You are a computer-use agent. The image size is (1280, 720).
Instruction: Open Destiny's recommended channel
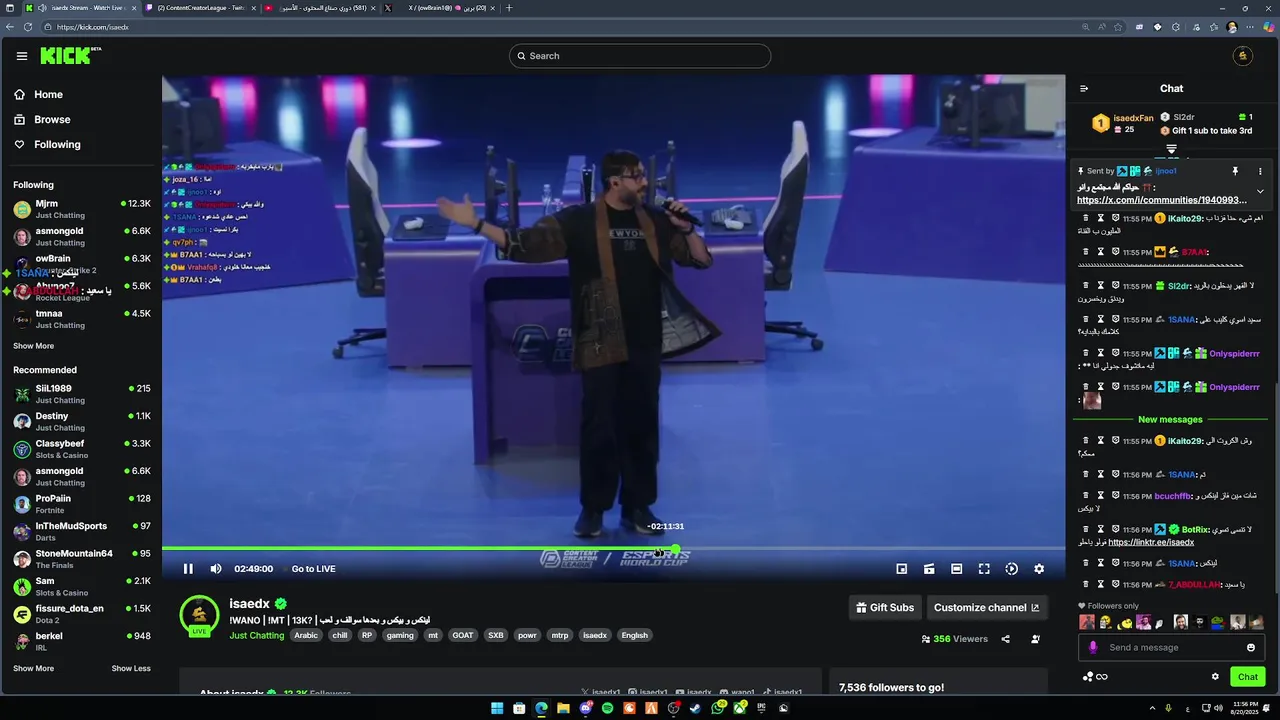pyautogui.click(x=82, y=421)
